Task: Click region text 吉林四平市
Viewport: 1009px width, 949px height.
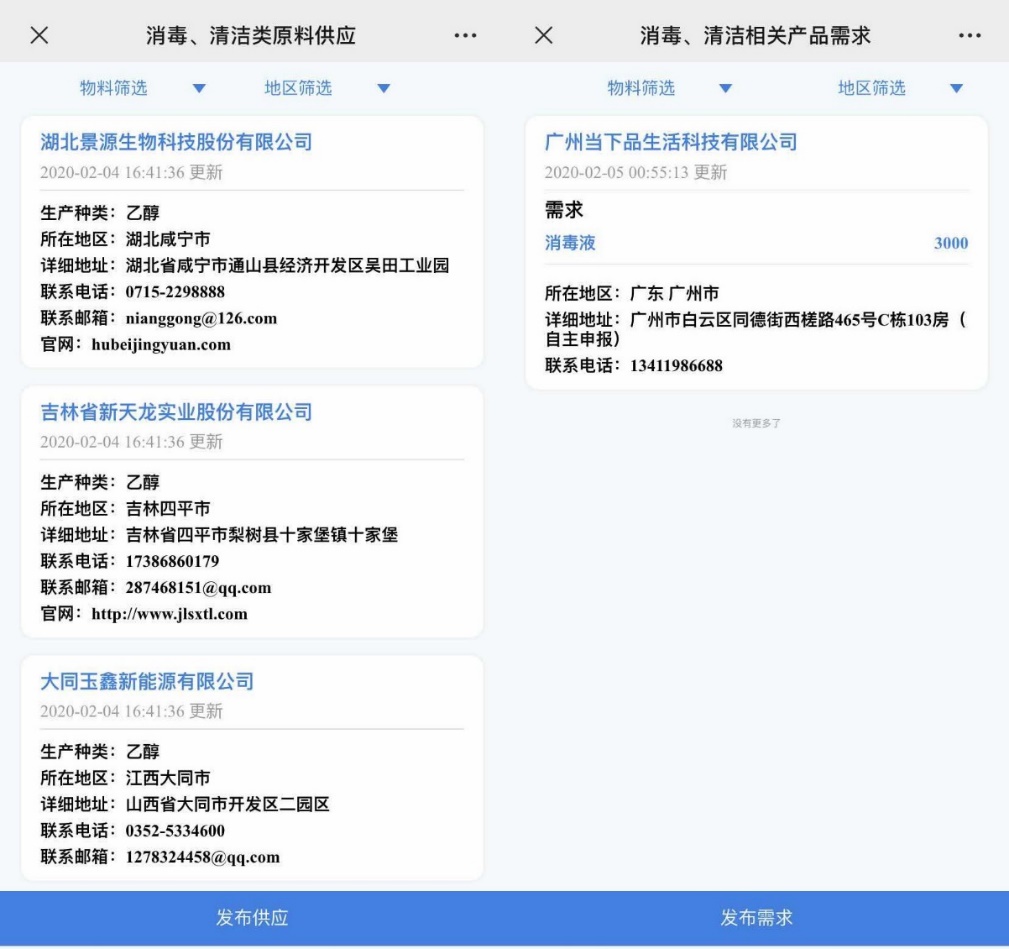Action: [x=168, y=508]
